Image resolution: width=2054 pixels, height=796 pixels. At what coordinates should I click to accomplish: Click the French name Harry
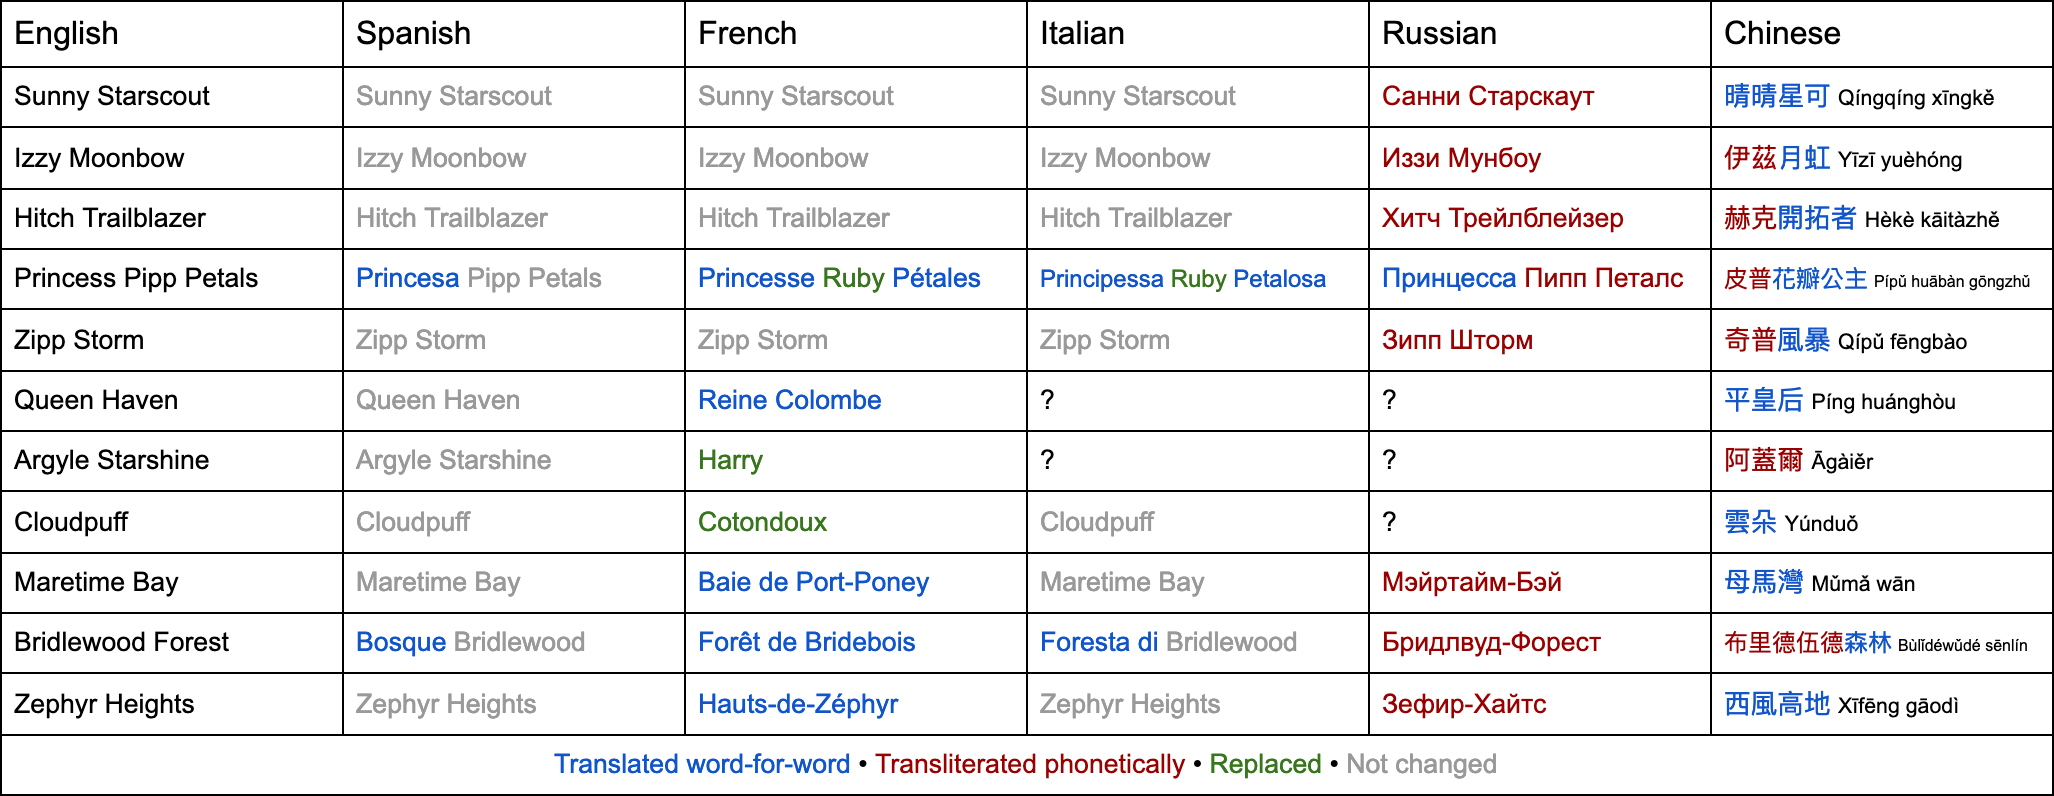coord(730,461)
